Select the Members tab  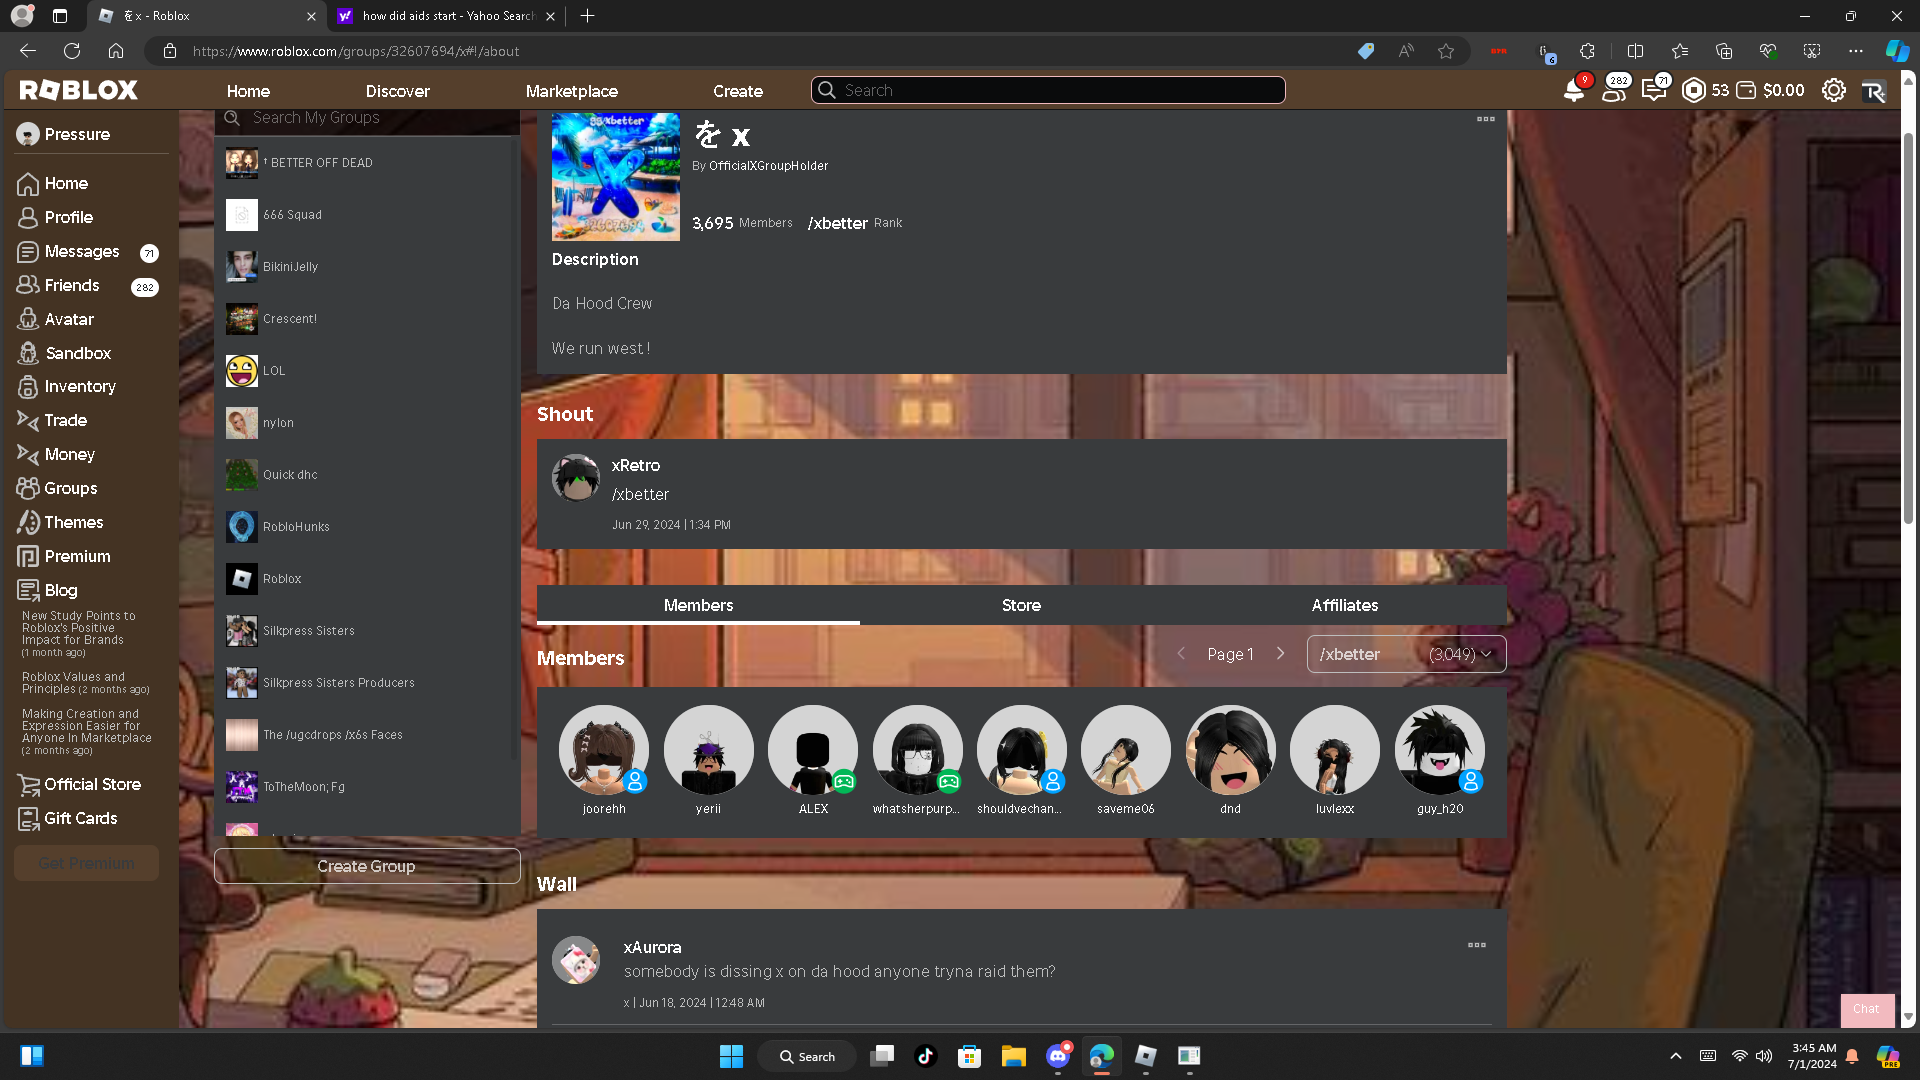[x=698, y=606]
